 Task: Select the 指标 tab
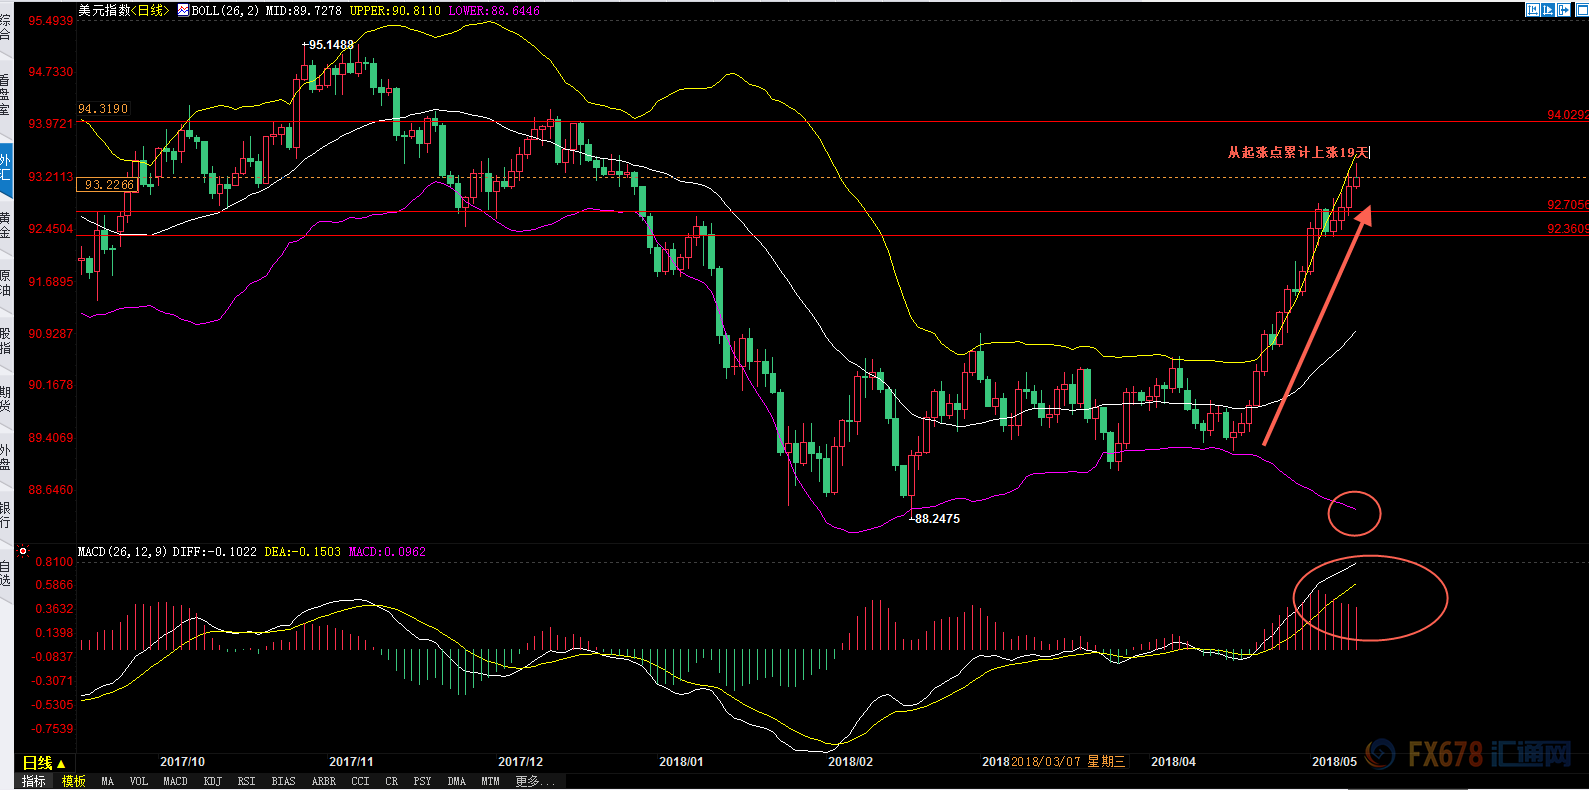(x=33, y=781)
